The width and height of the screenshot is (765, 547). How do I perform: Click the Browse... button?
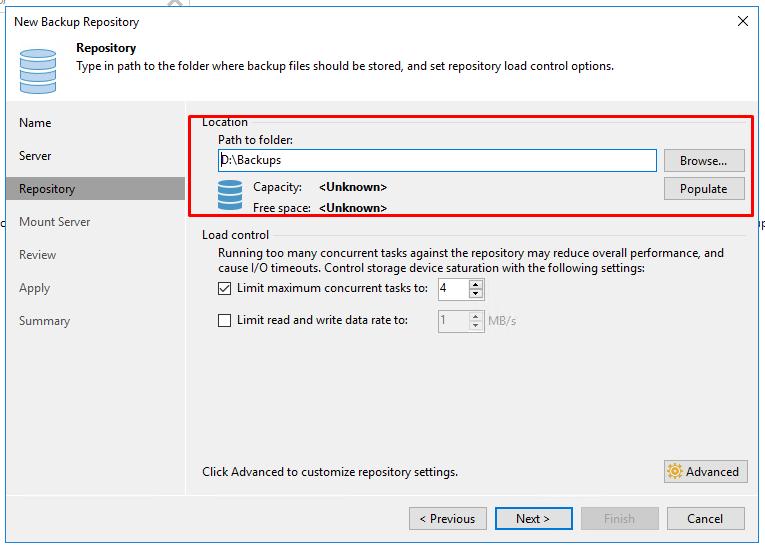point(704,161)
